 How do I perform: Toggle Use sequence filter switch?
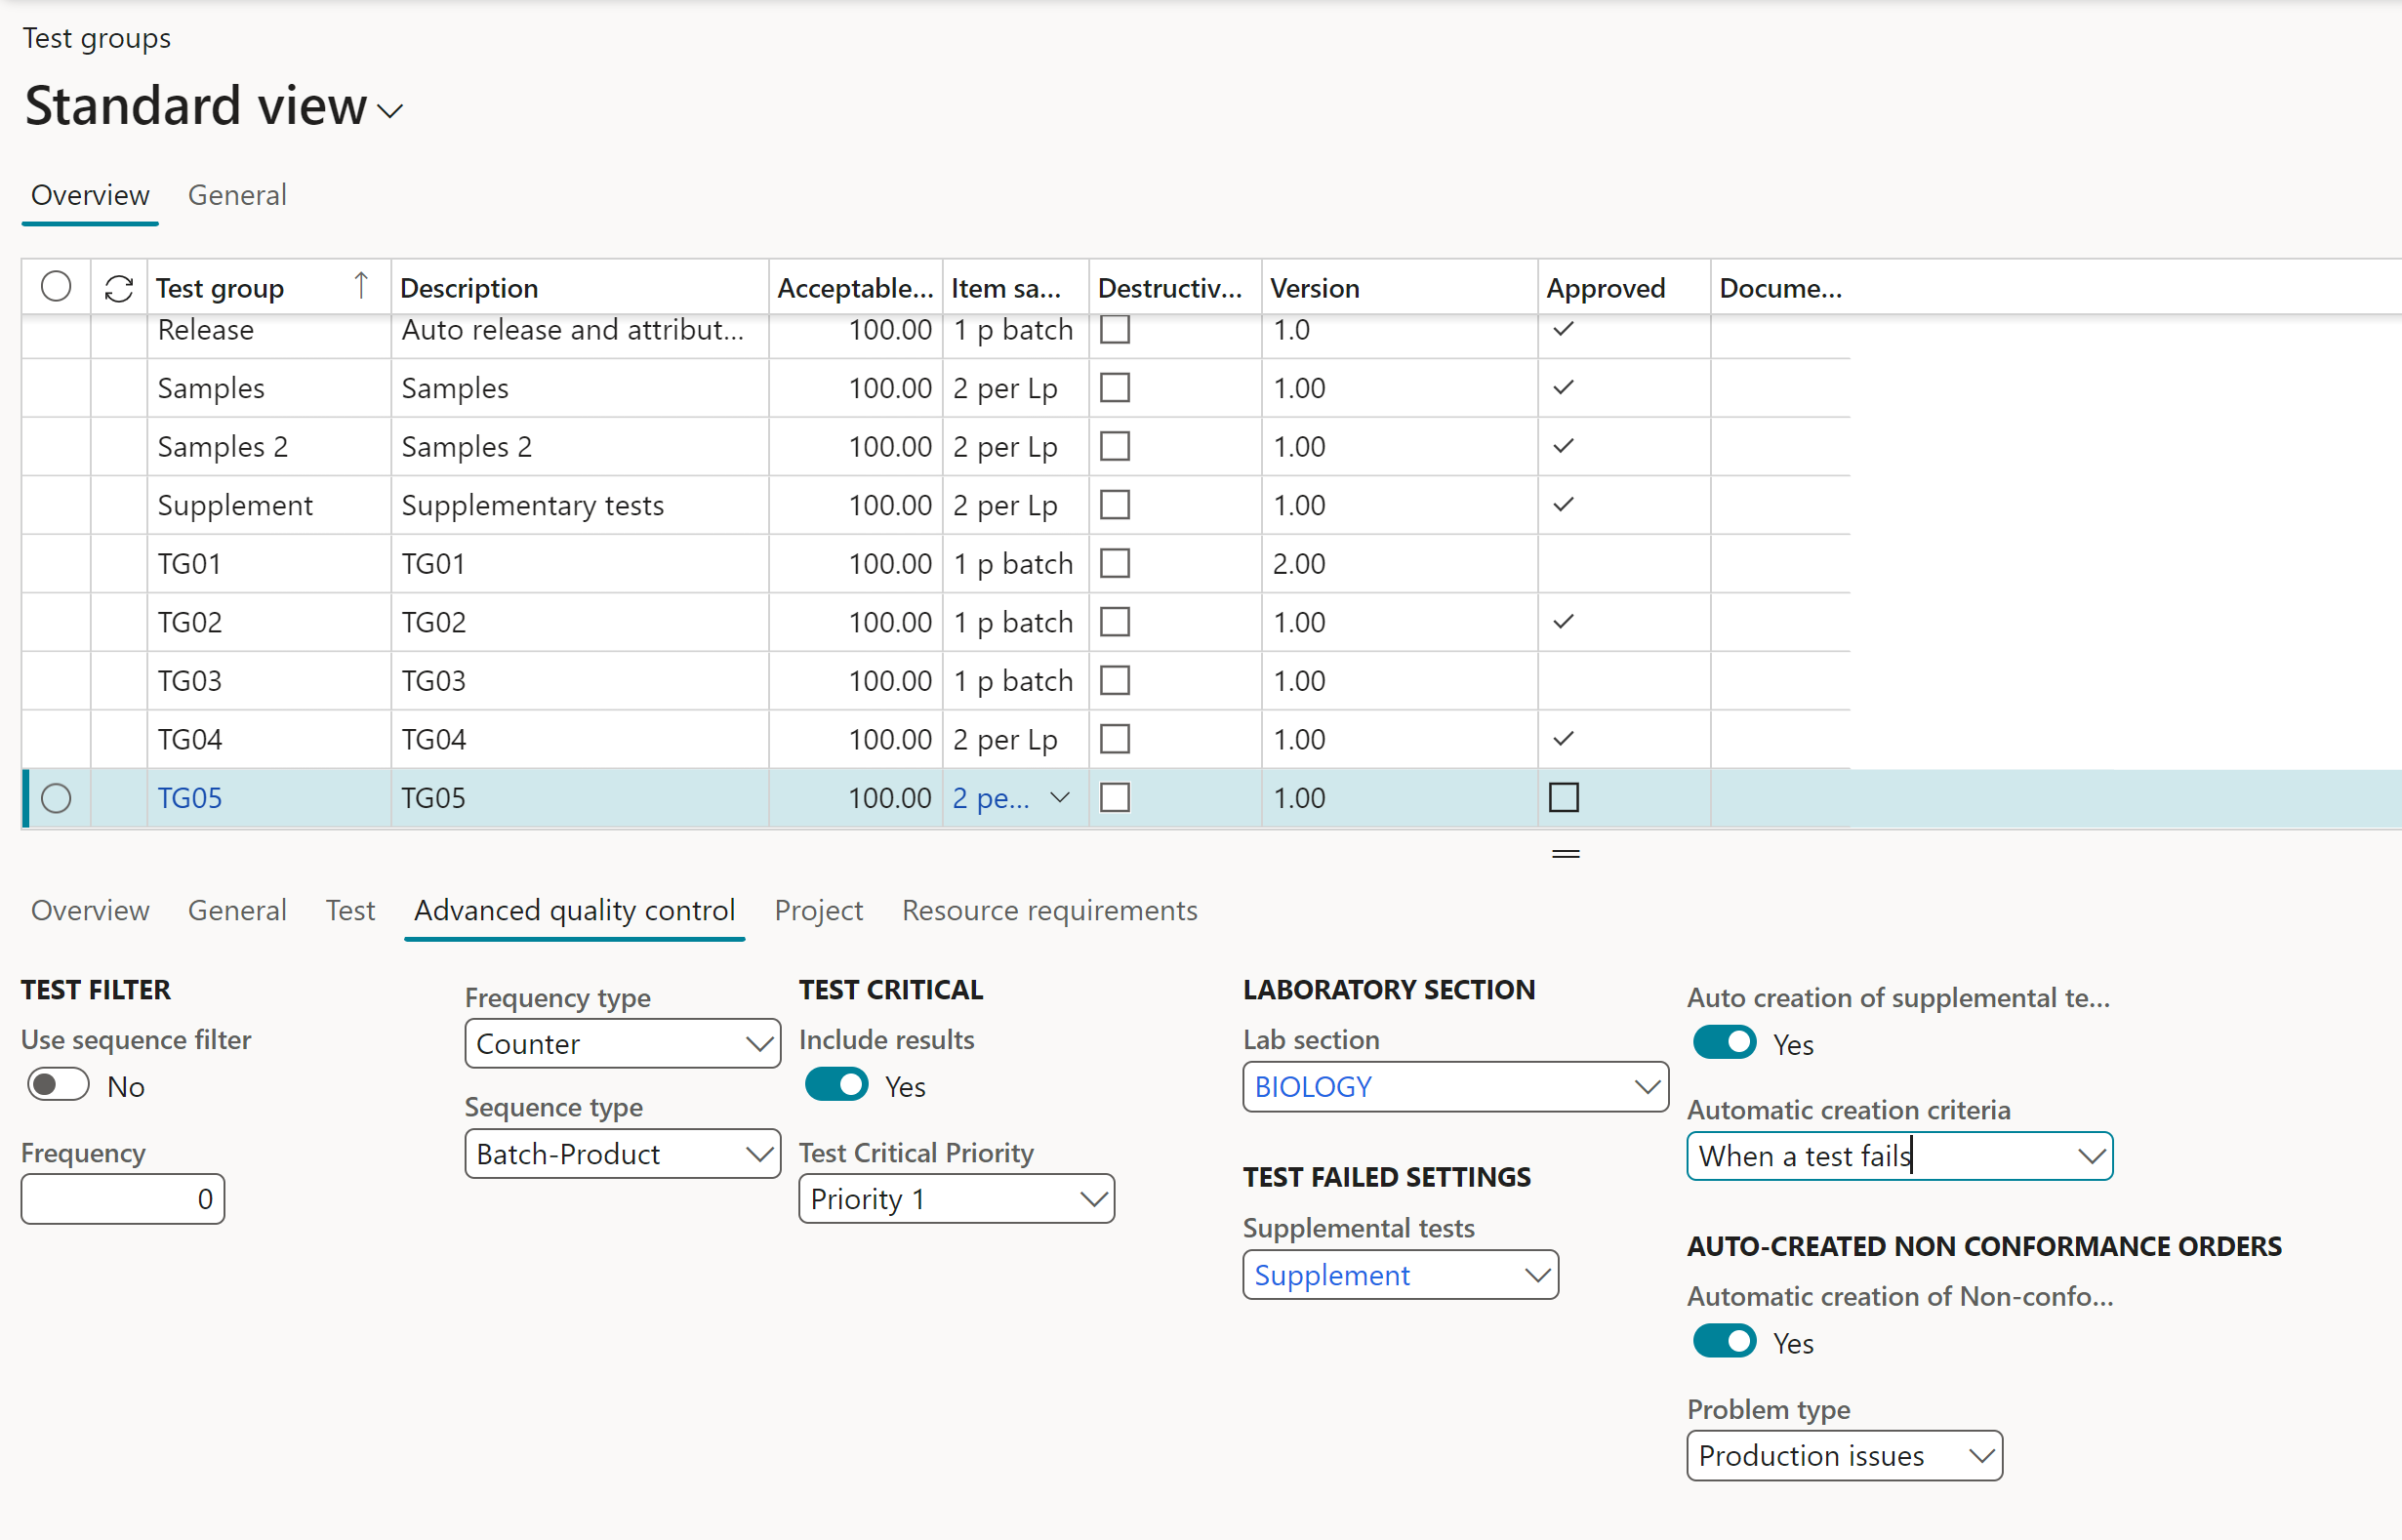tap(58, 1085)
